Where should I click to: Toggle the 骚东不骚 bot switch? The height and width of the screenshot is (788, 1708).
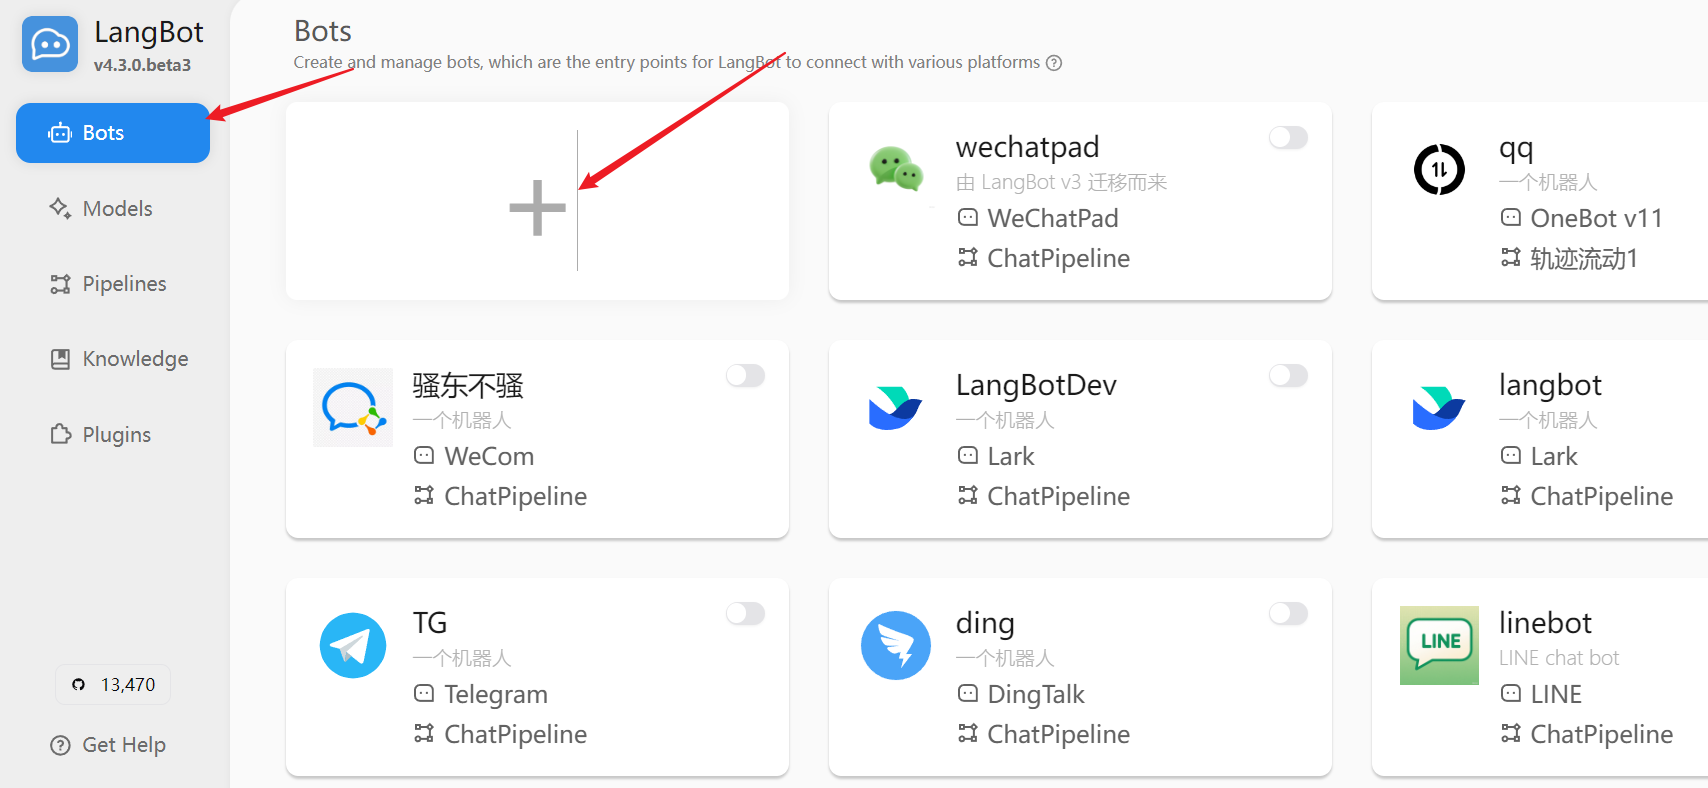(x=745, y=376)
